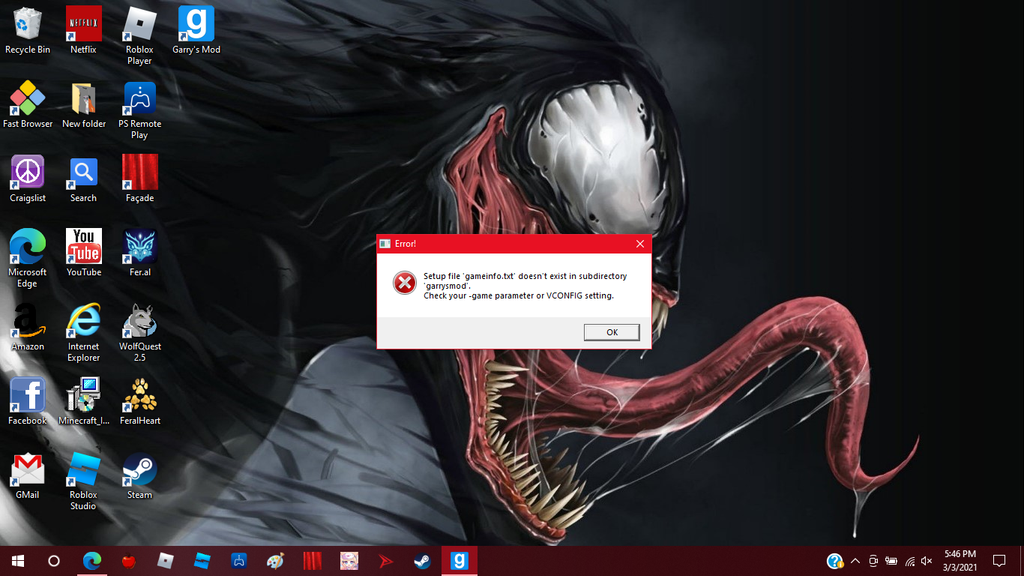Toggle the muted volume tray icon
Image resolution: width=1024 pixels, height=576 pixels.
point(926,561)
